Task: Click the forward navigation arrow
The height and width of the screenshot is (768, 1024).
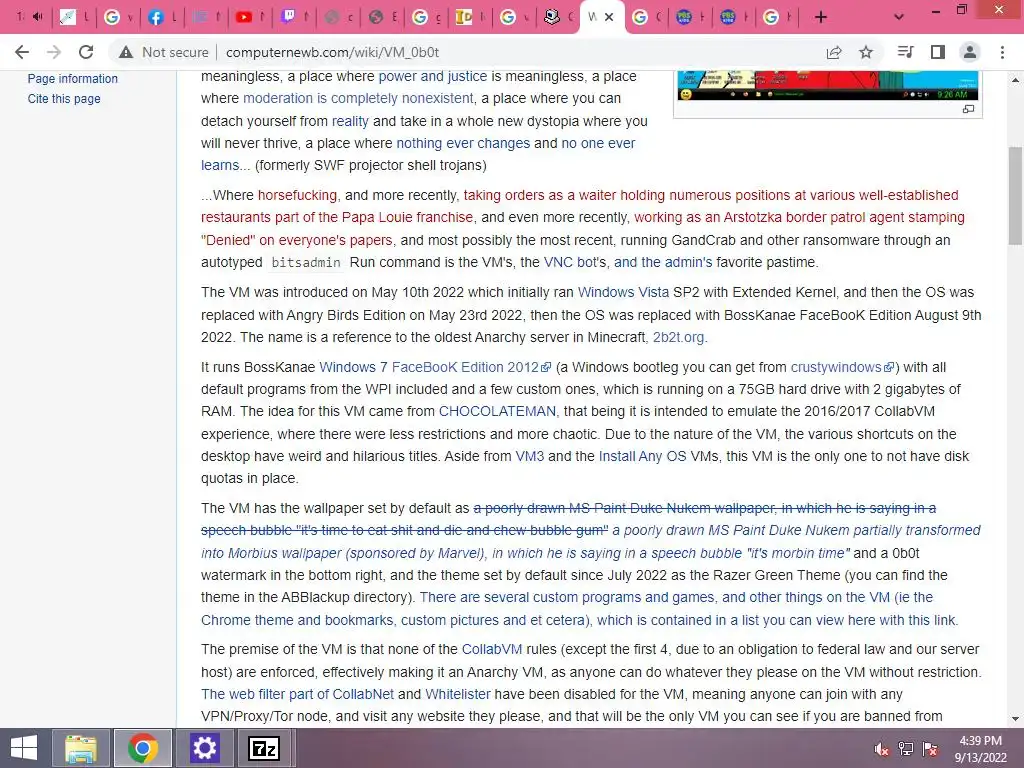Action: tap(54, 52)
